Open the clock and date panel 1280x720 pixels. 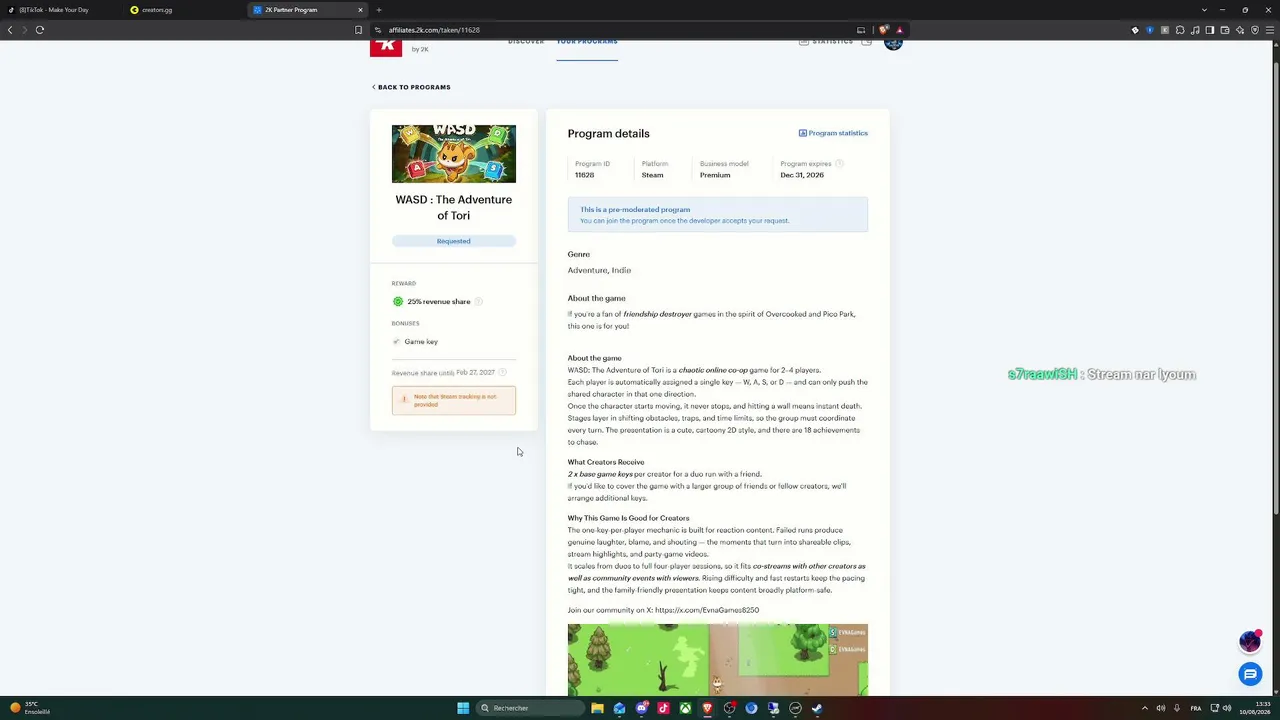[x=1254, y=708]
